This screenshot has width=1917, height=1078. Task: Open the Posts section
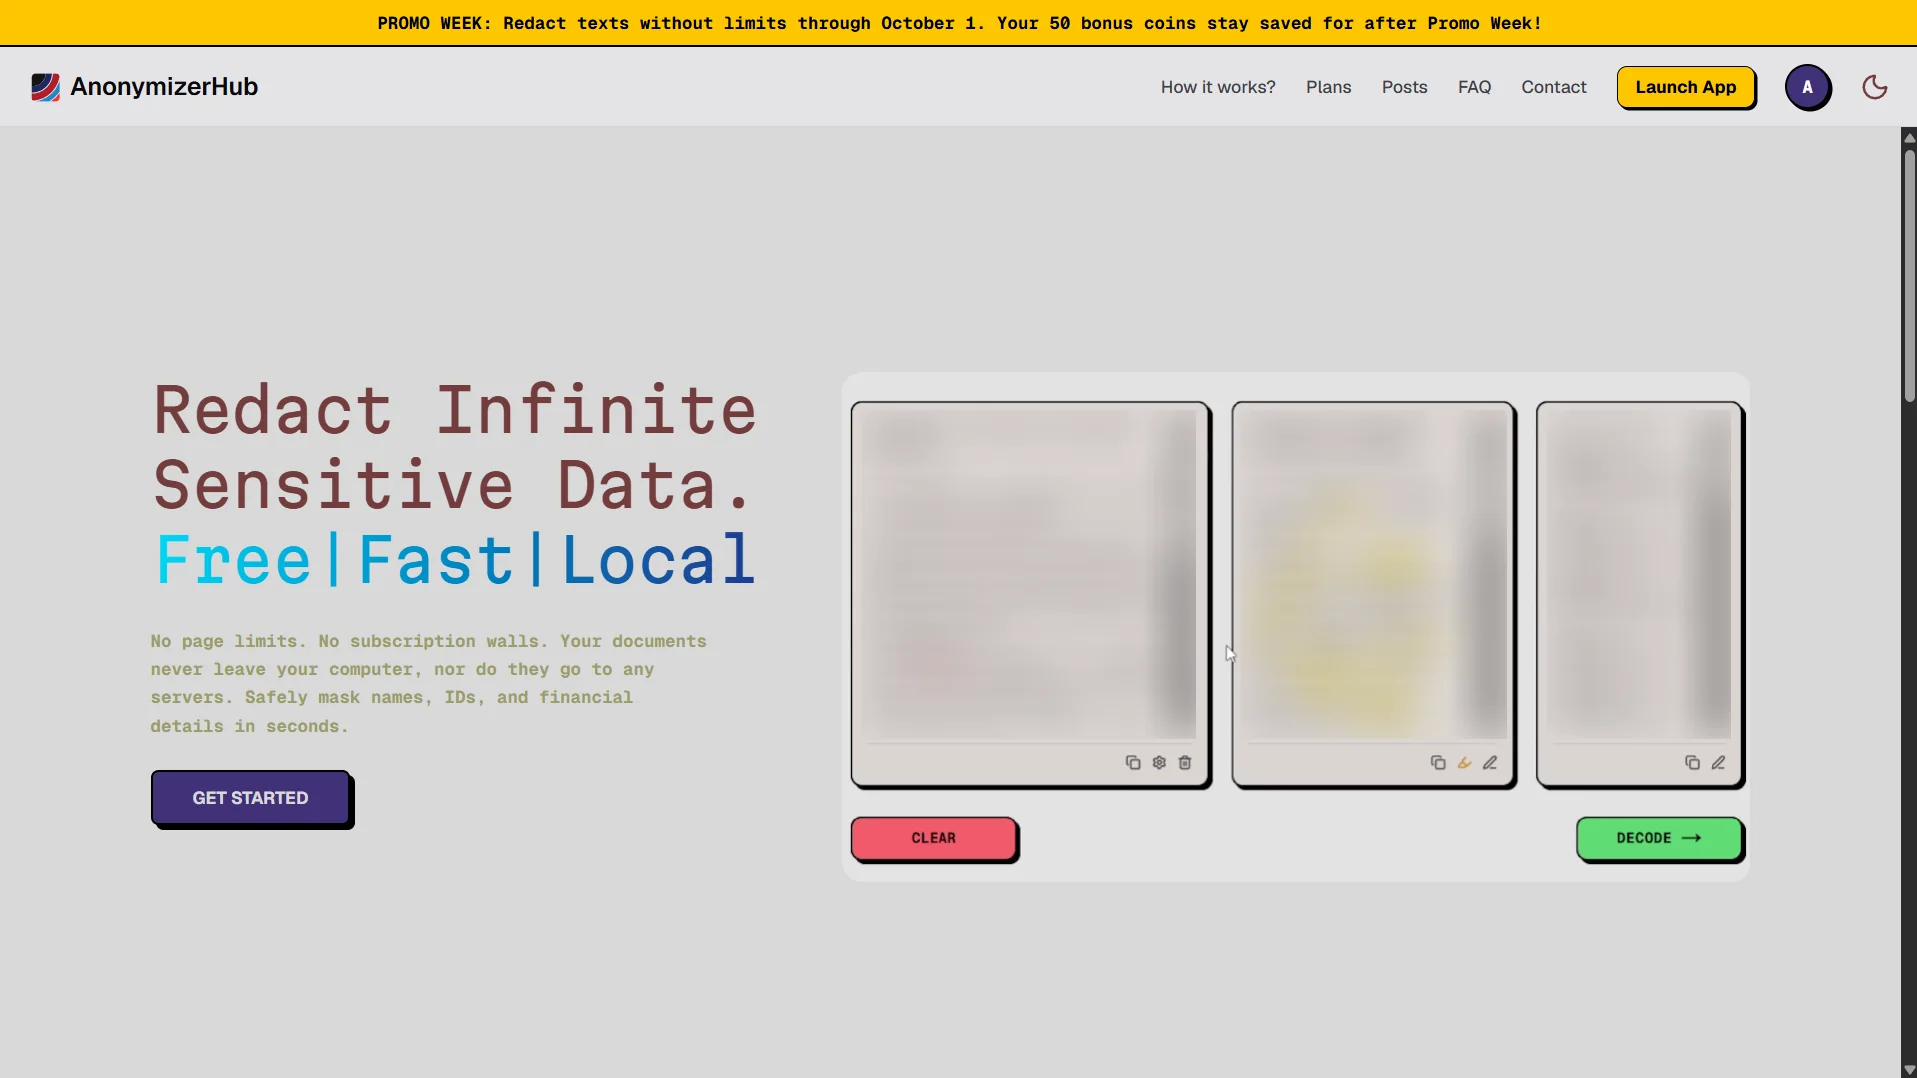coord(1404,87)
